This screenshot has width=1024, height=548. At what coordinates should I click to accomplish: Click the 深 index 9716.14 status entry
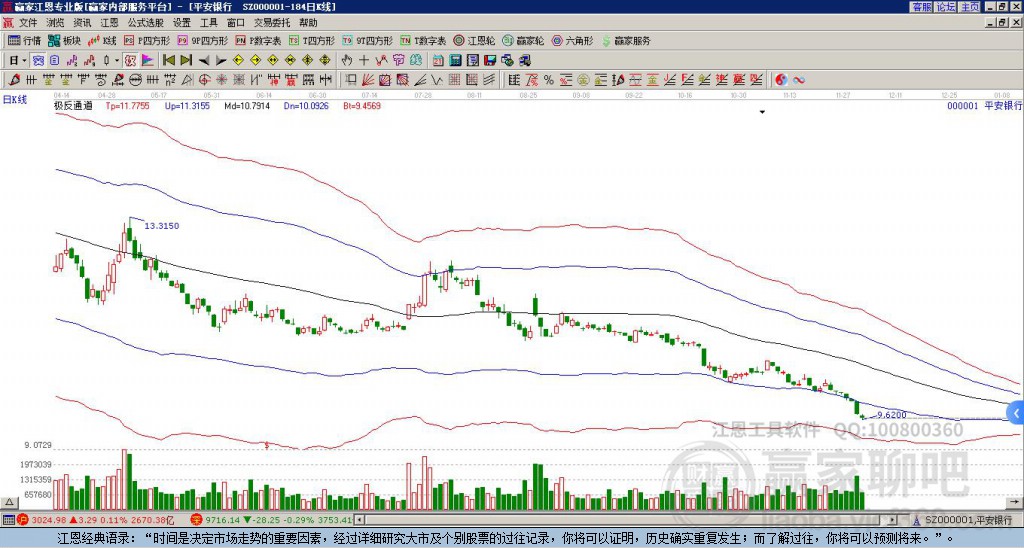coord(272,520)
